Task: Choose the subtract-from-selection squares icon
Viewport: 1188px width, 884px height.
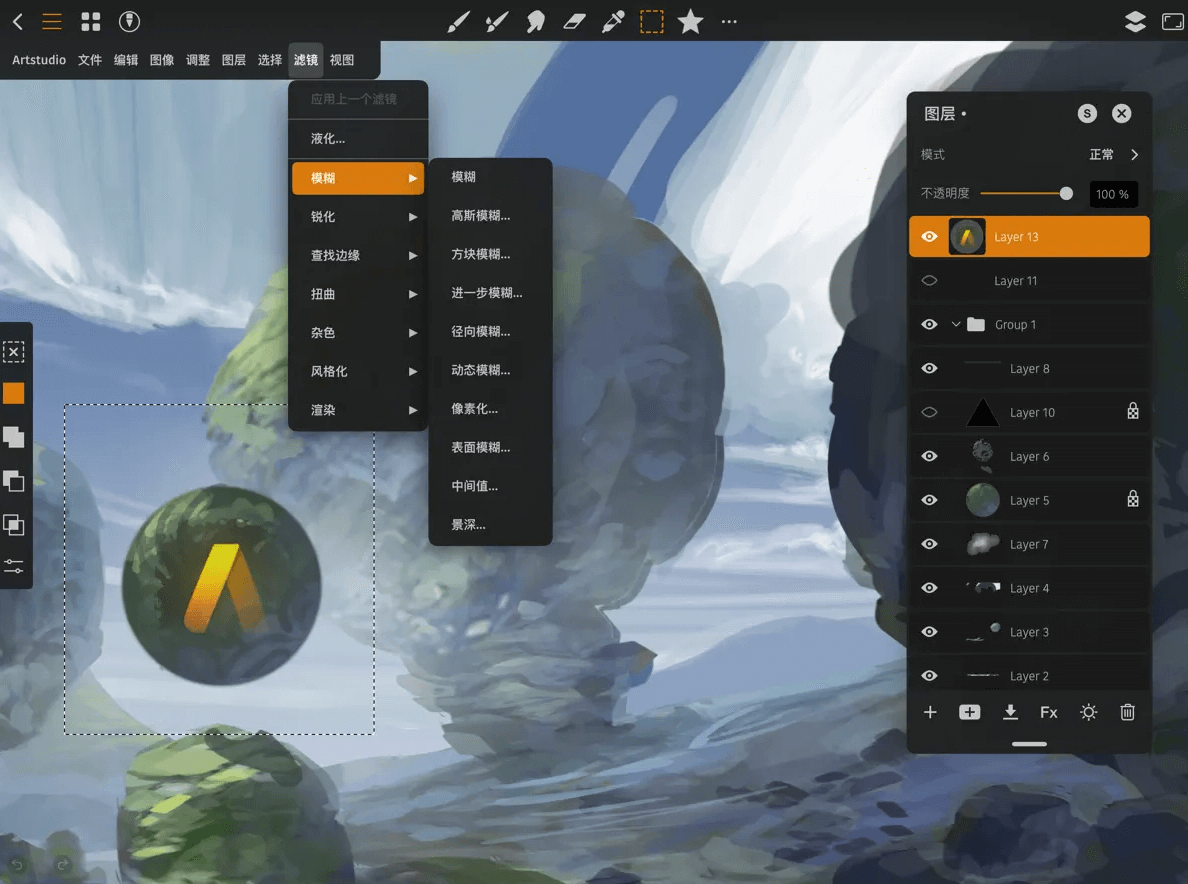Action: (x=14, y=481)
